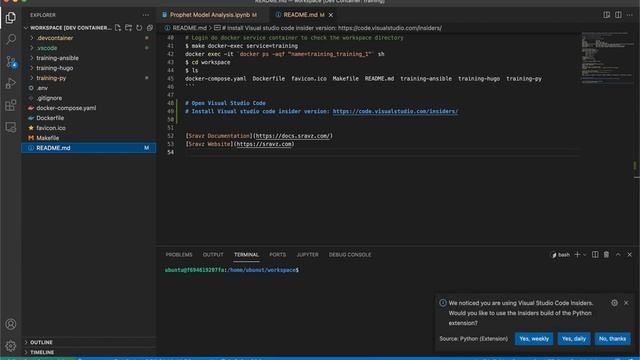Open the Remote Explorer view
Screen dimensions: 640x360
[x=11, y=127]
